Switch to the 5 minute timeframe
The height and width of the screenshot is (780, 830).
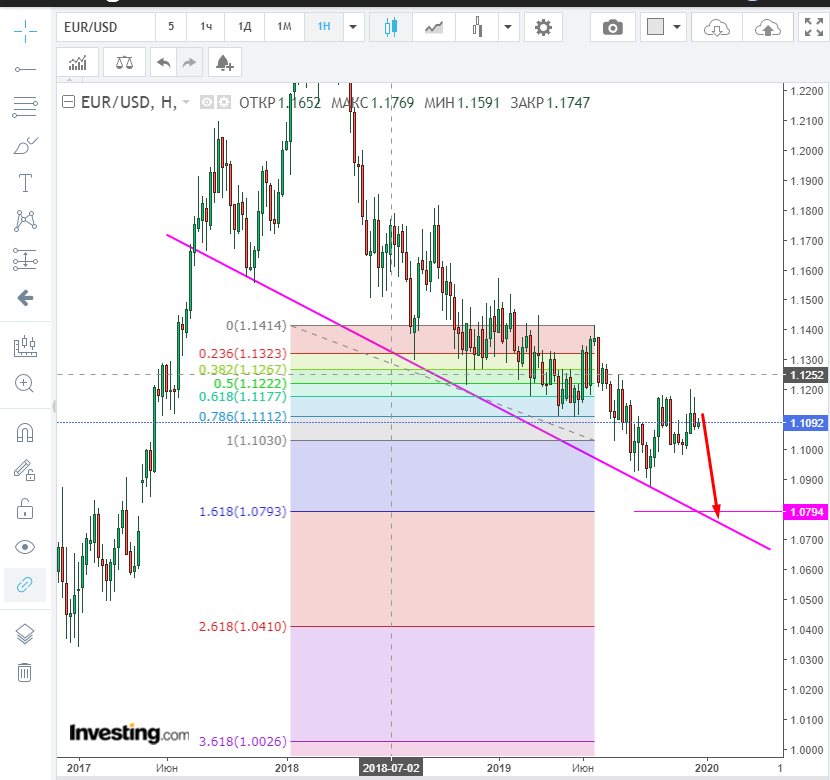point(171,26)
